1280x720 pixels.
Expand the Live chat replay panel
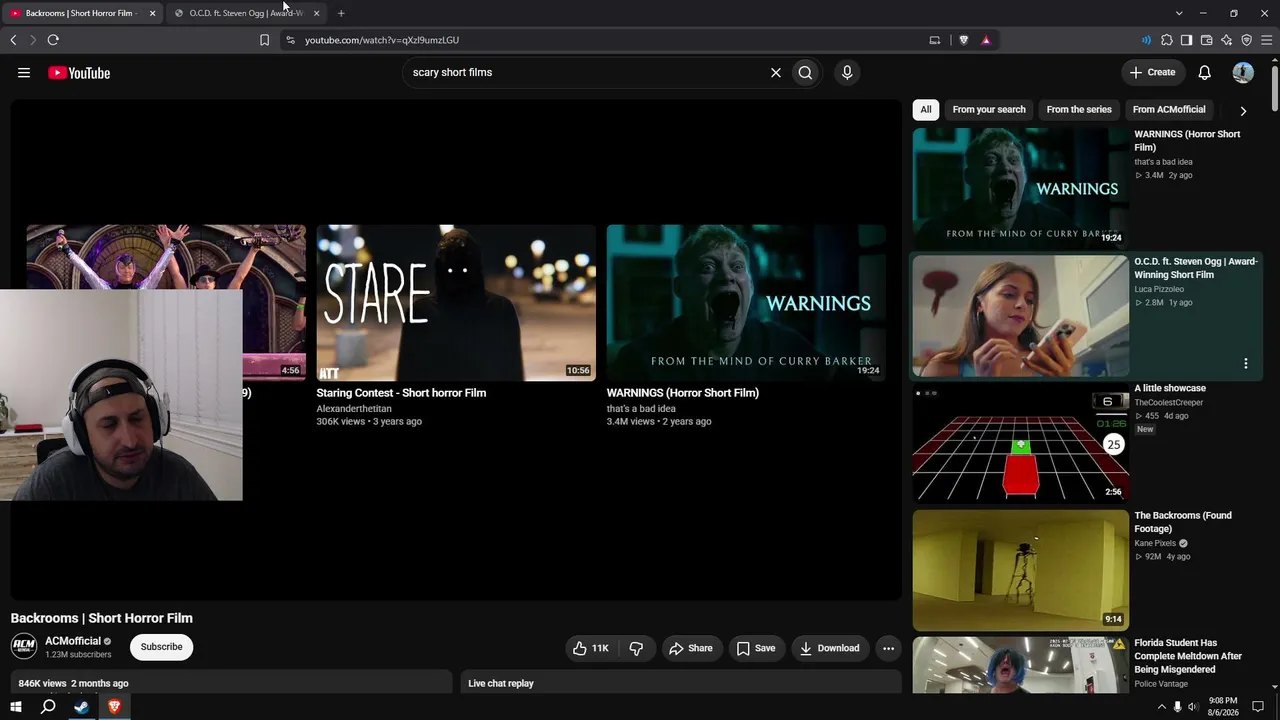[681, 683]
